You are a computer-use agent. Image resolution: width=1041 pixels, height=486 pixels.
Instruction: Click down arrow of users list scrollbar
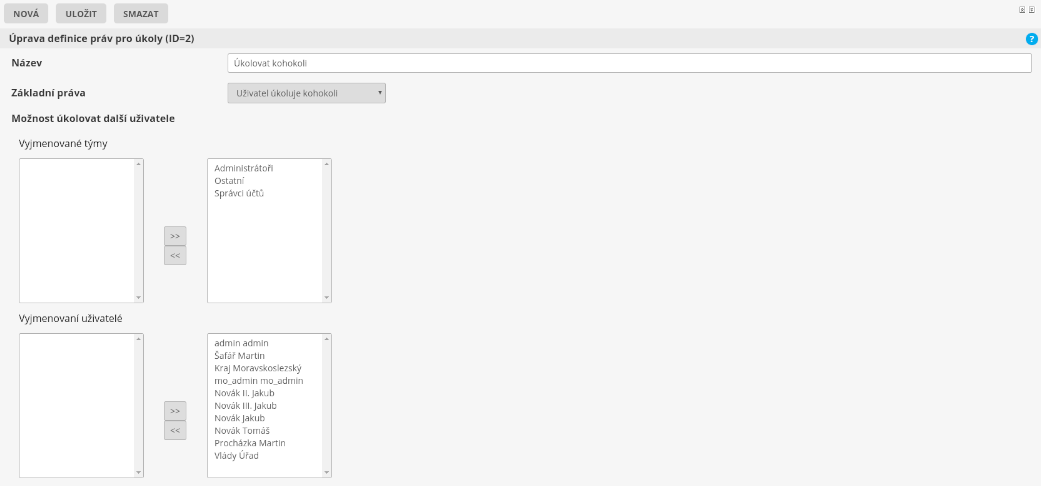pos(326,472)
